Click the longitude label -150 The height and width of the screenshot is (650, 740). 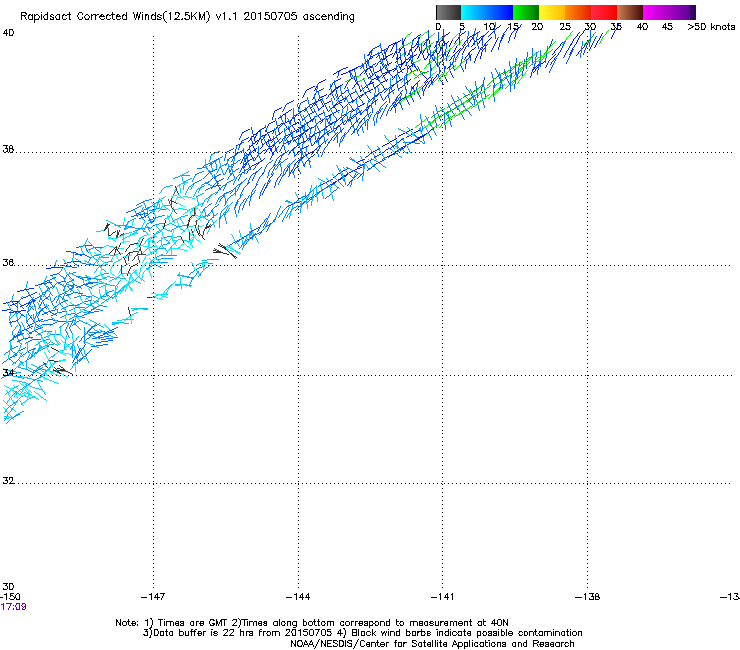click(10, 597)
